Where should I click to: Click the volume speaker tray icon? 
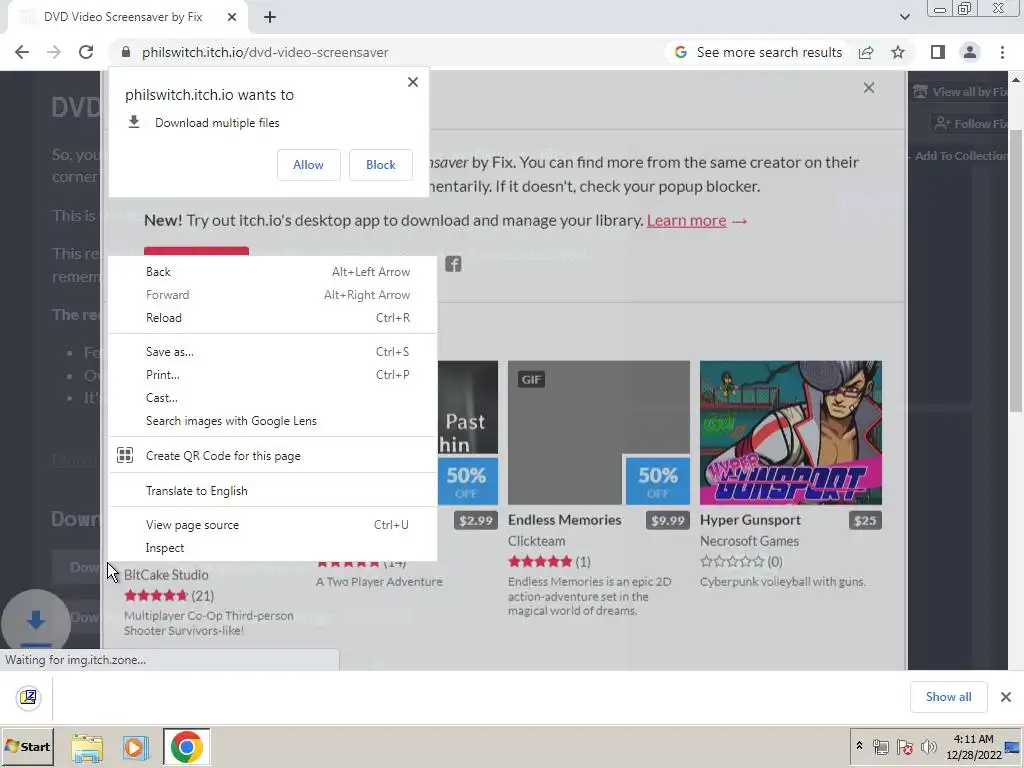pyautogui.click(x=928, y=747)
